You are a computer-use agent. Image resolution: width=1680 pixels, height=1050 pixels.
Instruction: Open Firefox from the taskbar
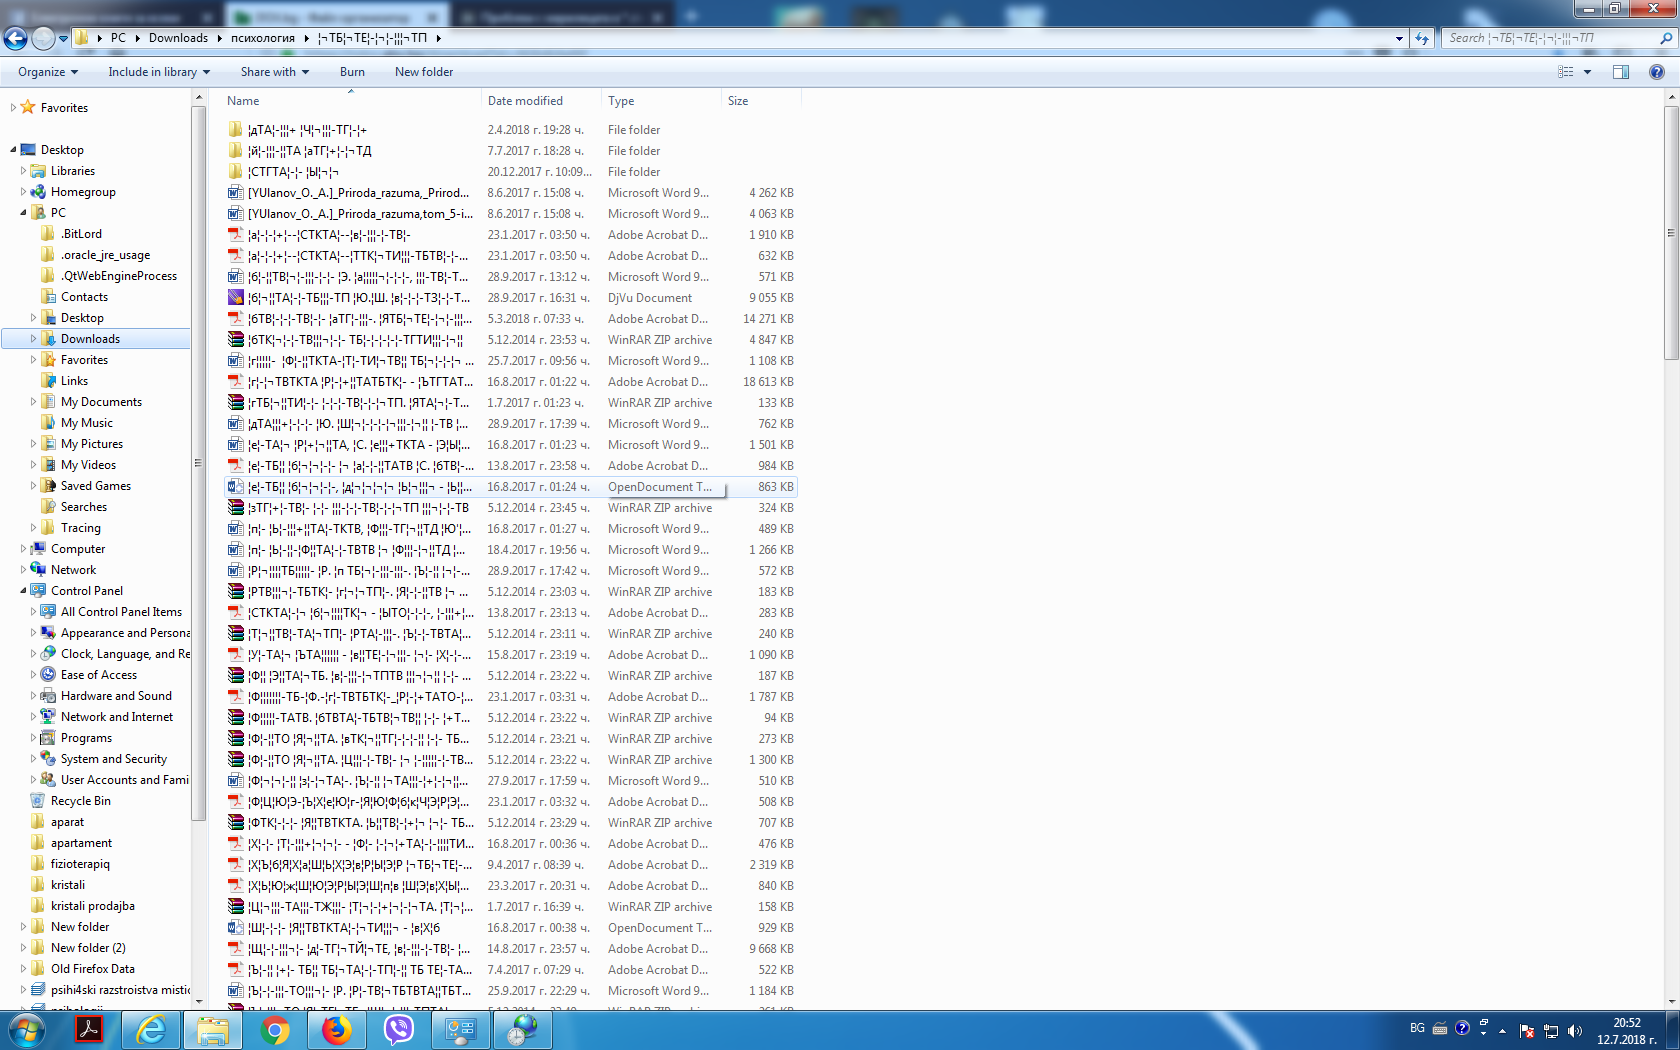tap(336, 1029)
